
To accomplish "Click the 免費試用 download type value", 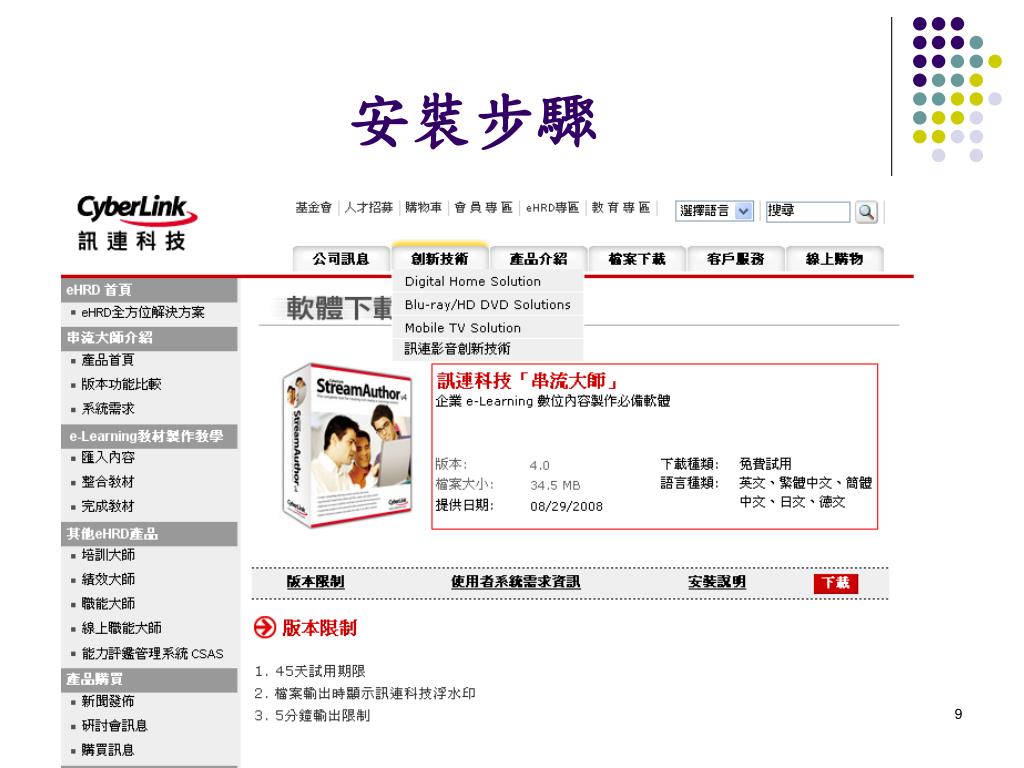I will click(765, 464).
